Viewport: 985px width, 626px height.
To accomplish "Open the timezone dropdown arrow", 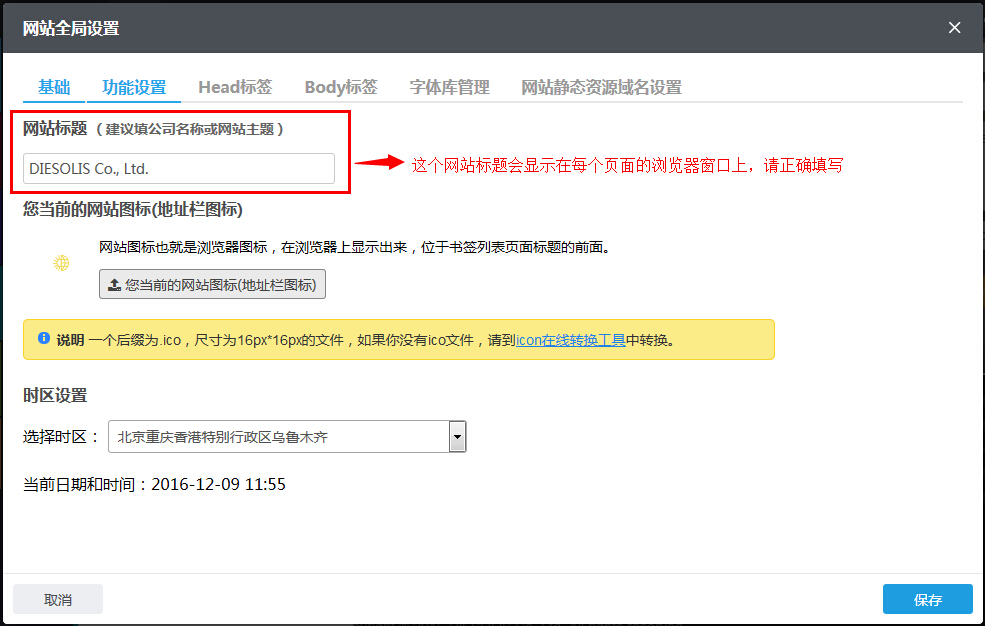I will (458, 436).
